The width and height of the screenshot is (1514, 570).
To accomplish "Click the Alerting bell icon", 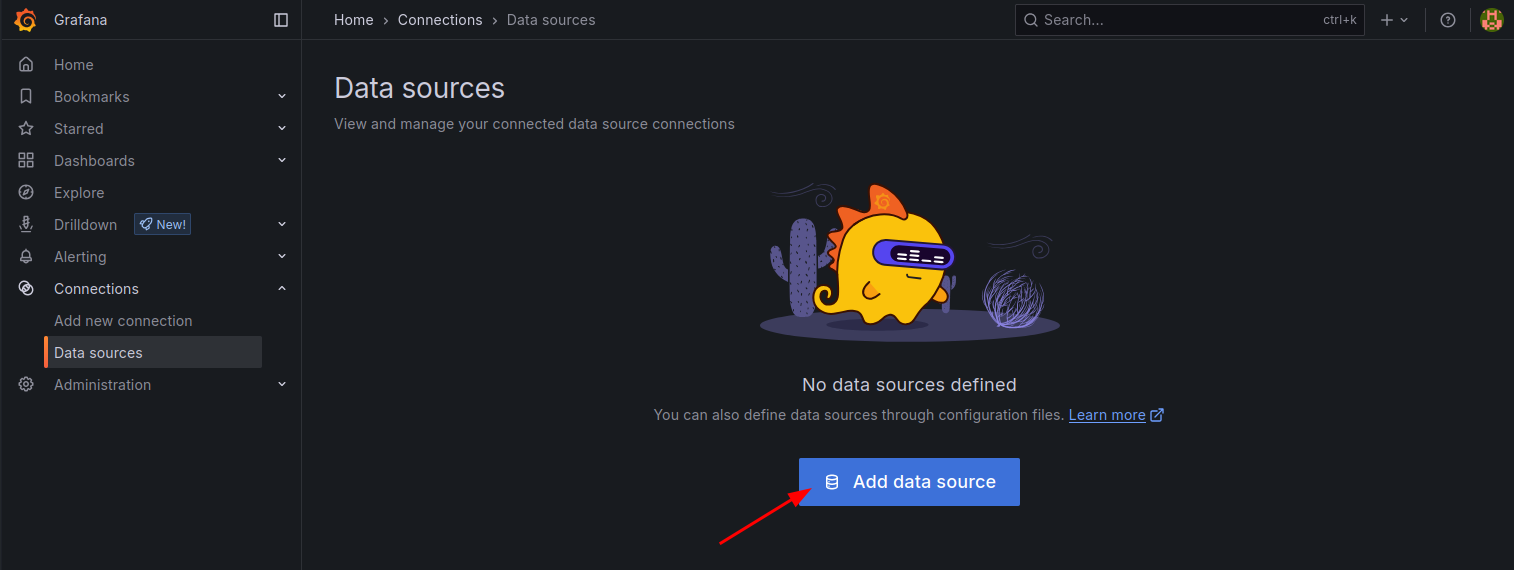I will [26, 257].
